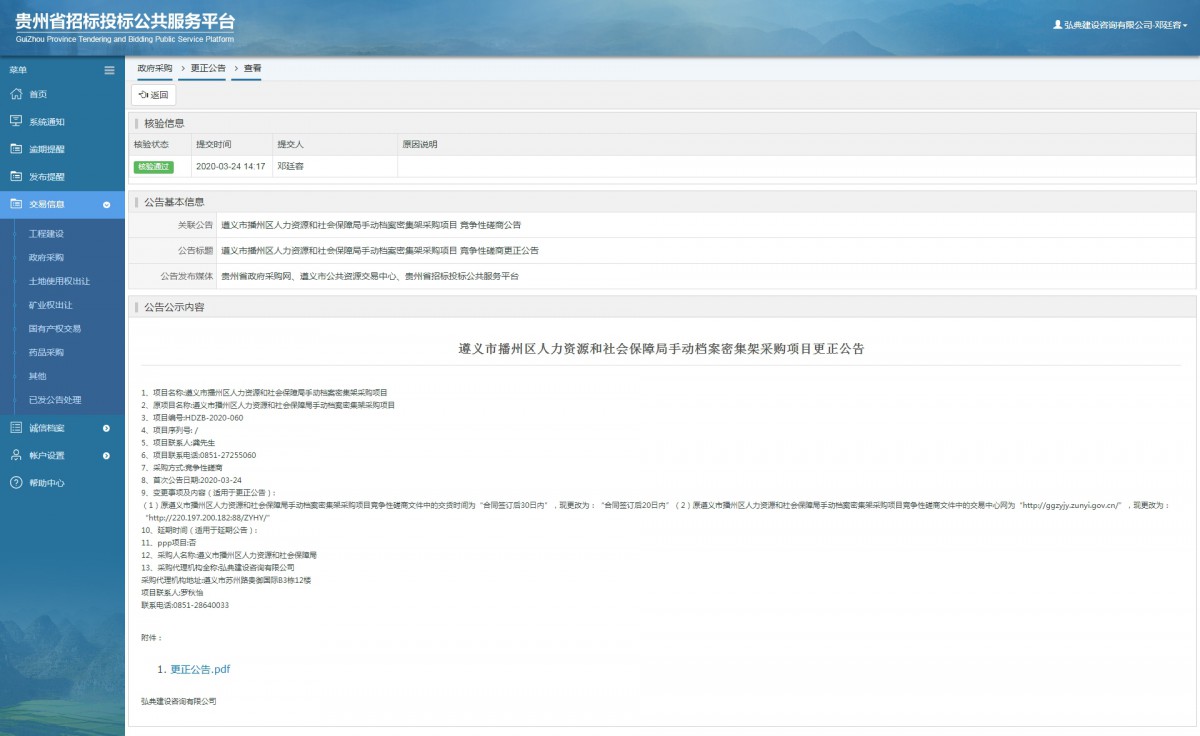Open 帮助中心 question mark icon

16,483
